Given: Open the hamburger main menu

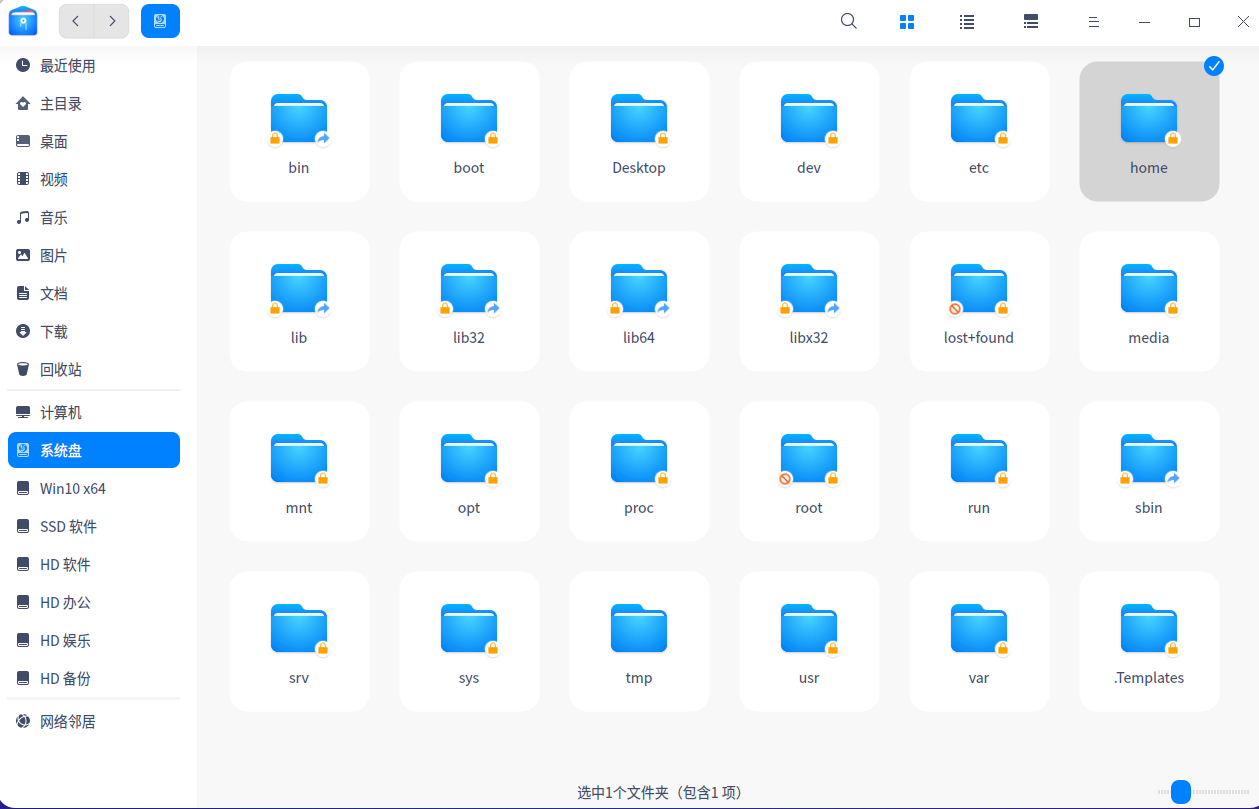Looking at the screenshot, I should pos(1094,21).
